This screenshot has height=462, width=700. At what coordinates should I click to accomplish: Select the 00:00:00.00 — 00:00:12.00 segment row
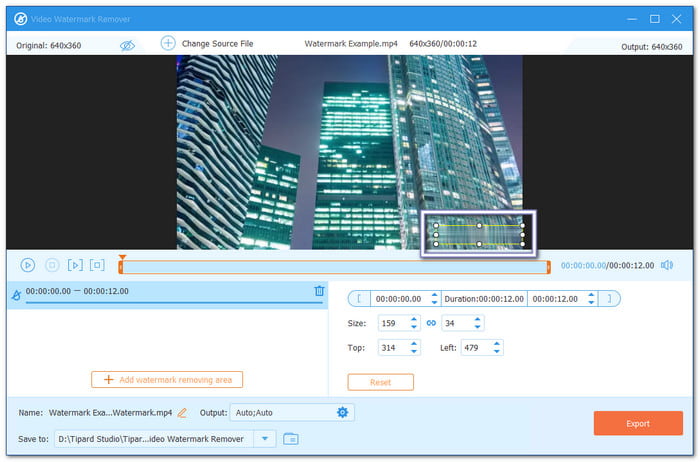coord(167,295)
